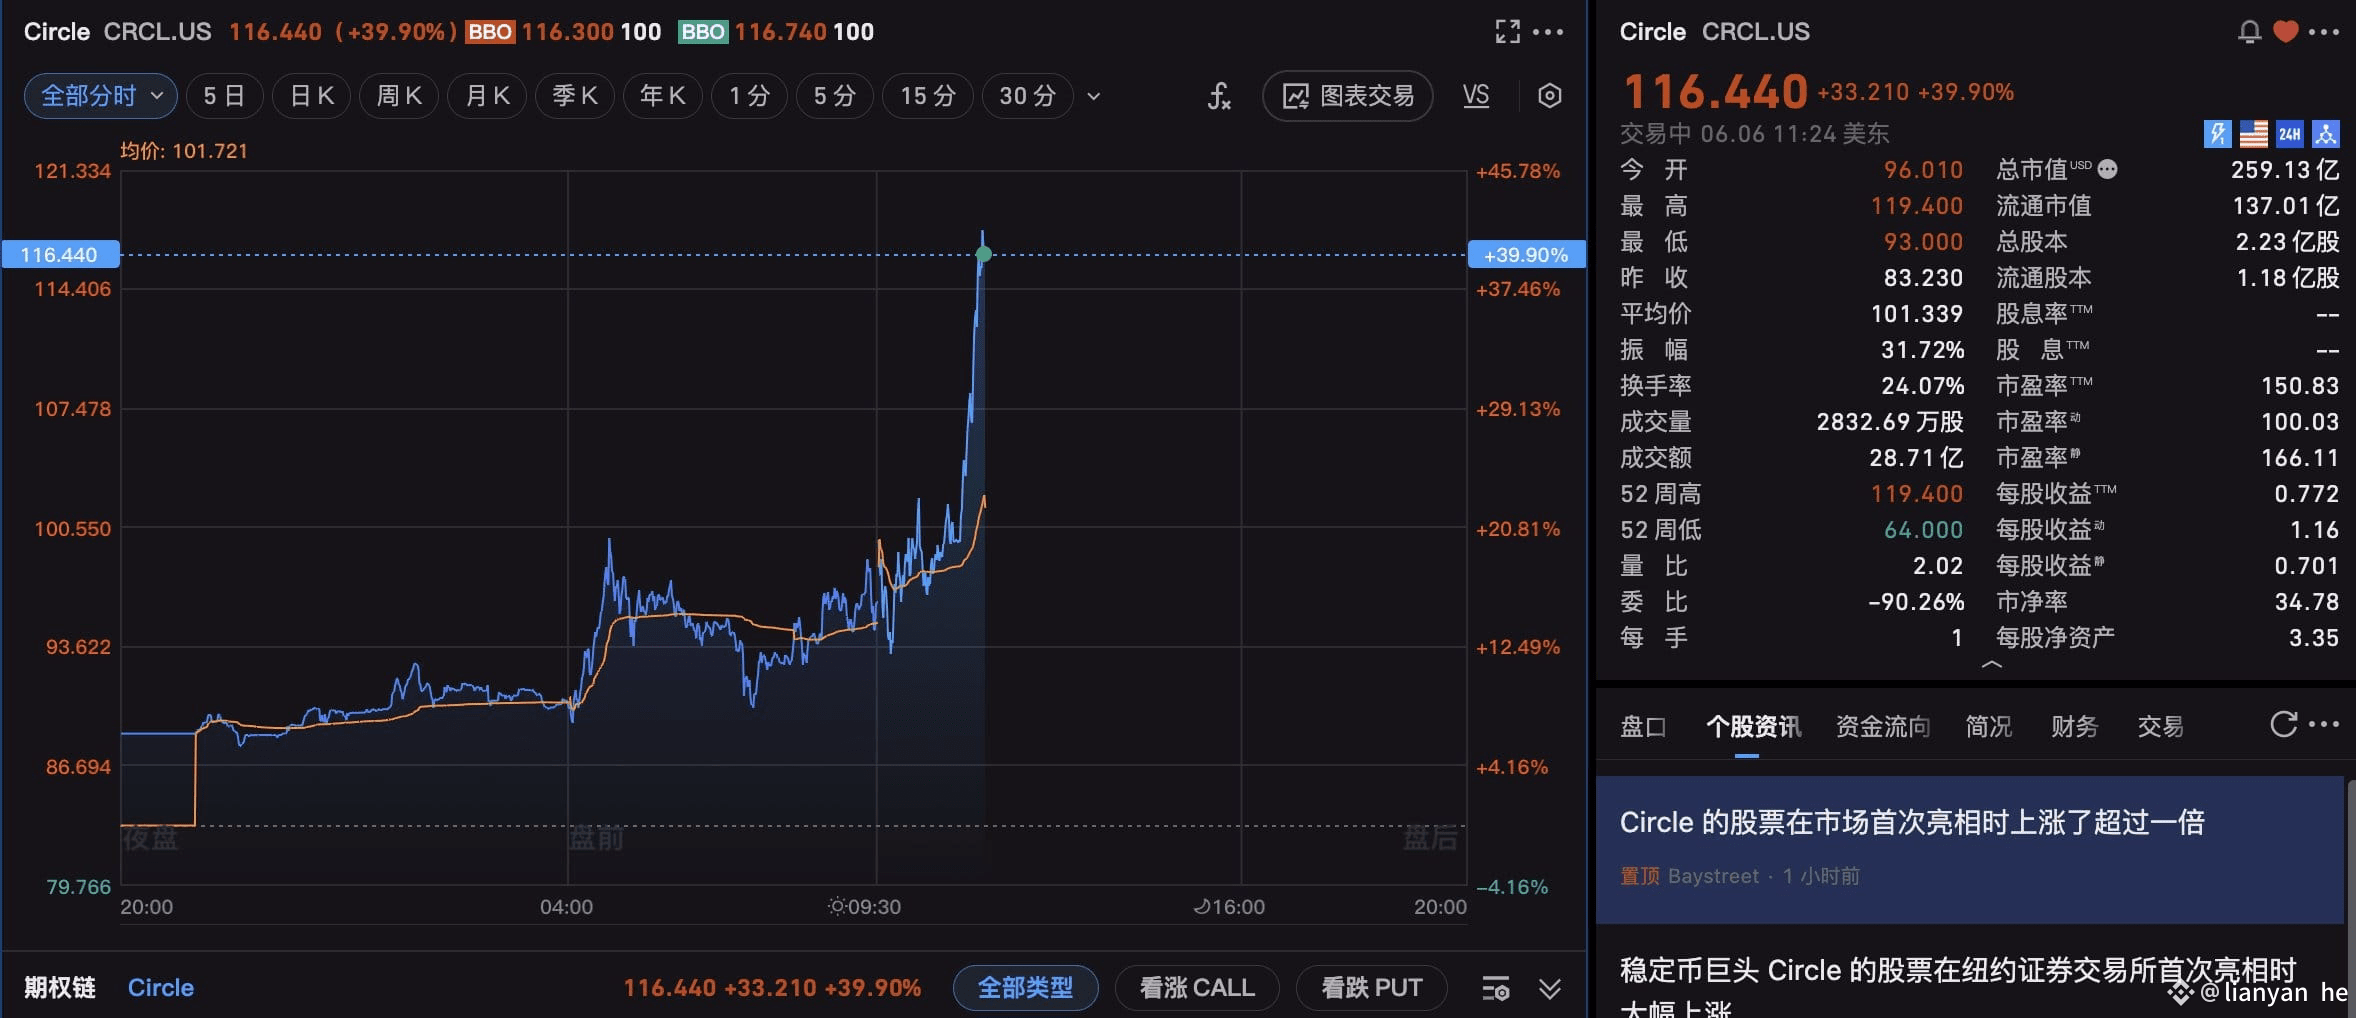2356x1018 pixels.
Task: Open the 盘口 tab
Action: (x=1643, y=727)
